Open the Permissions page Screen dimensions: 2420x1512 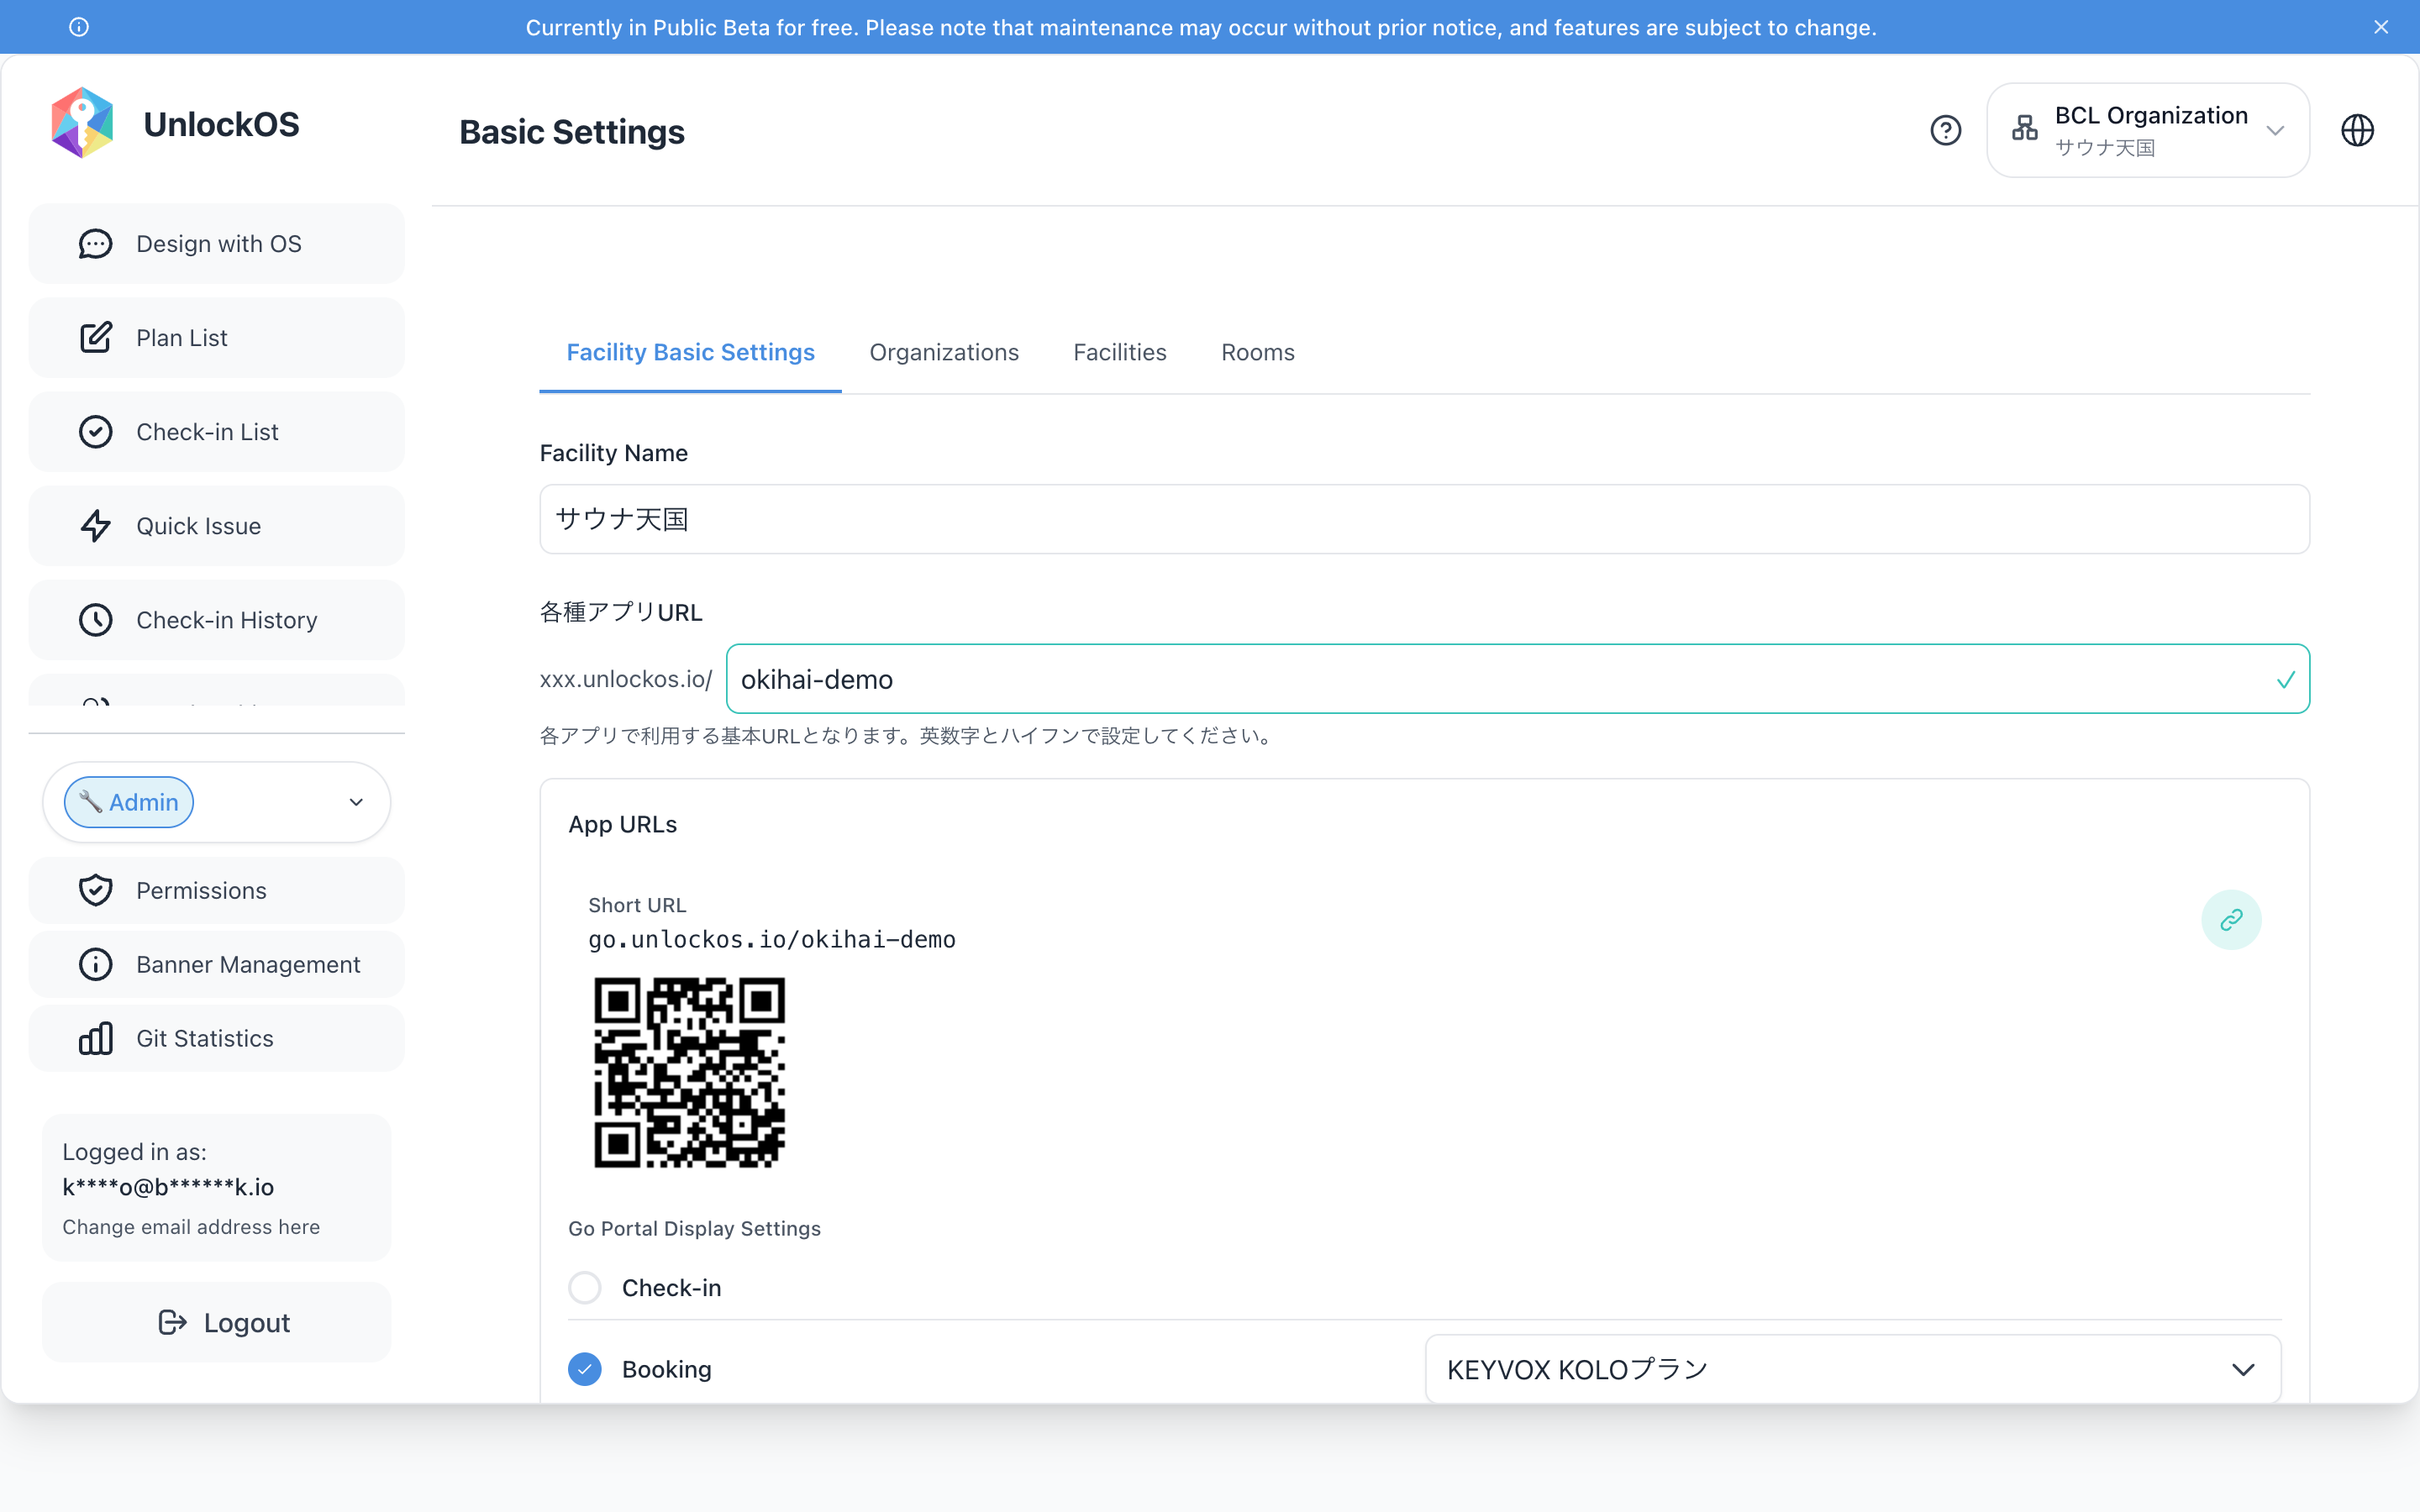216,890
